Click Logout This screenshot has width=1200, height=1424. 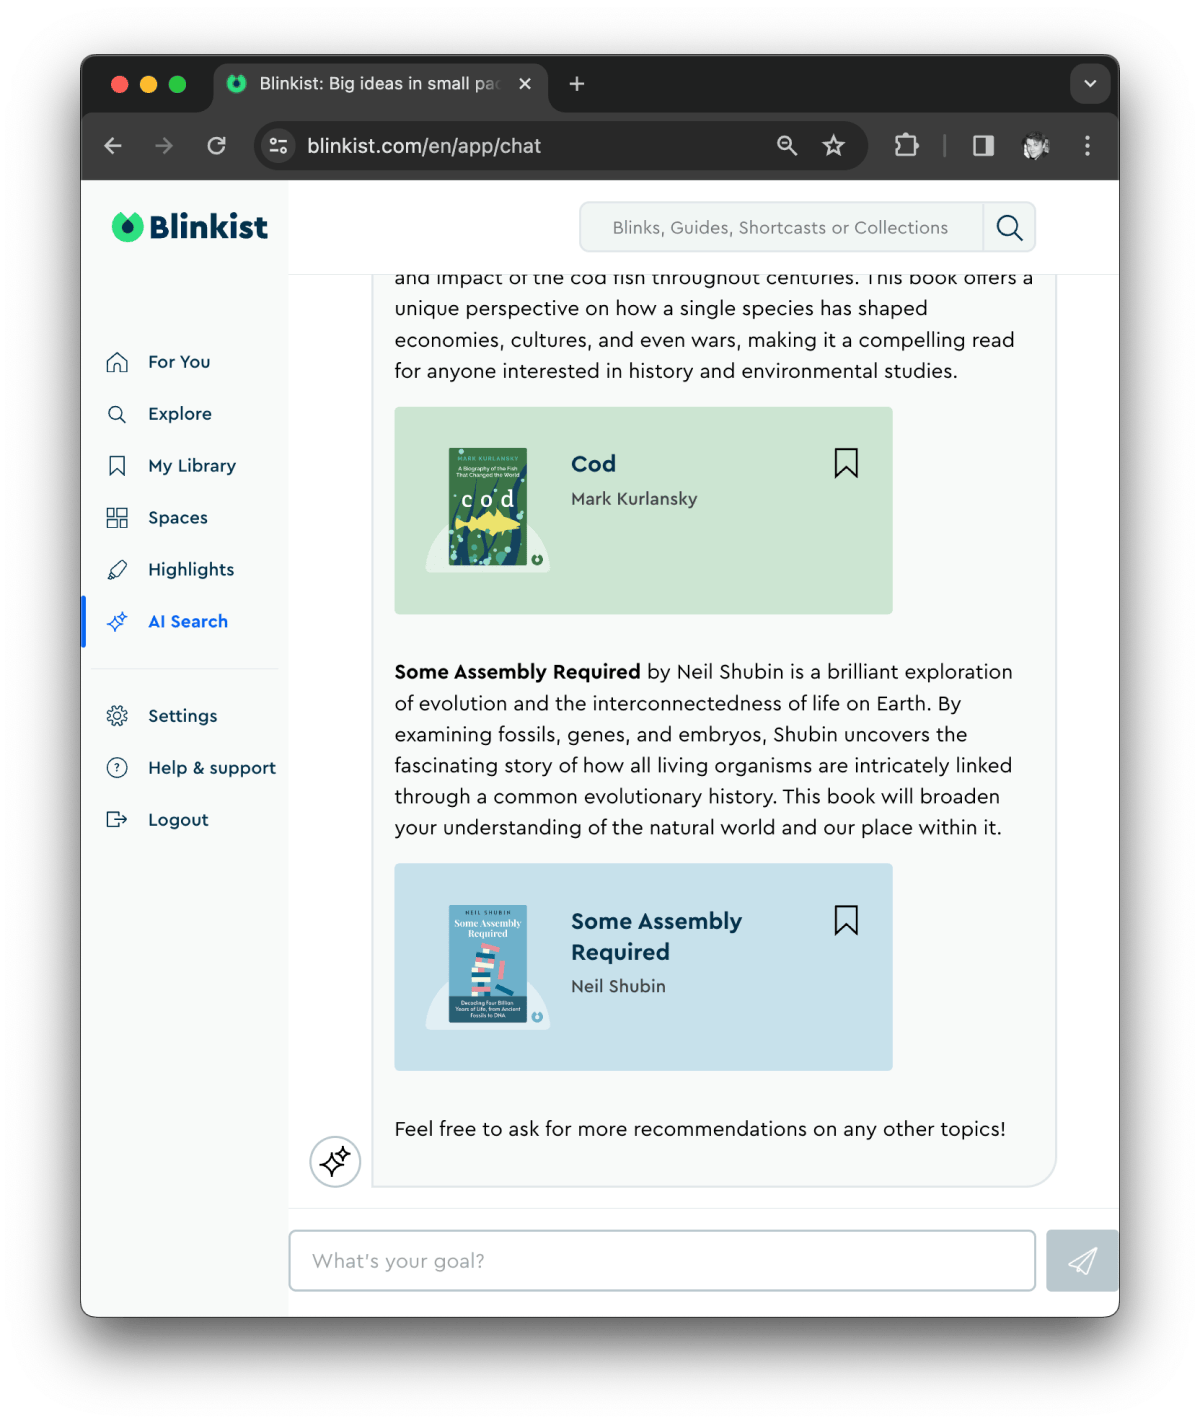(178, 820)
